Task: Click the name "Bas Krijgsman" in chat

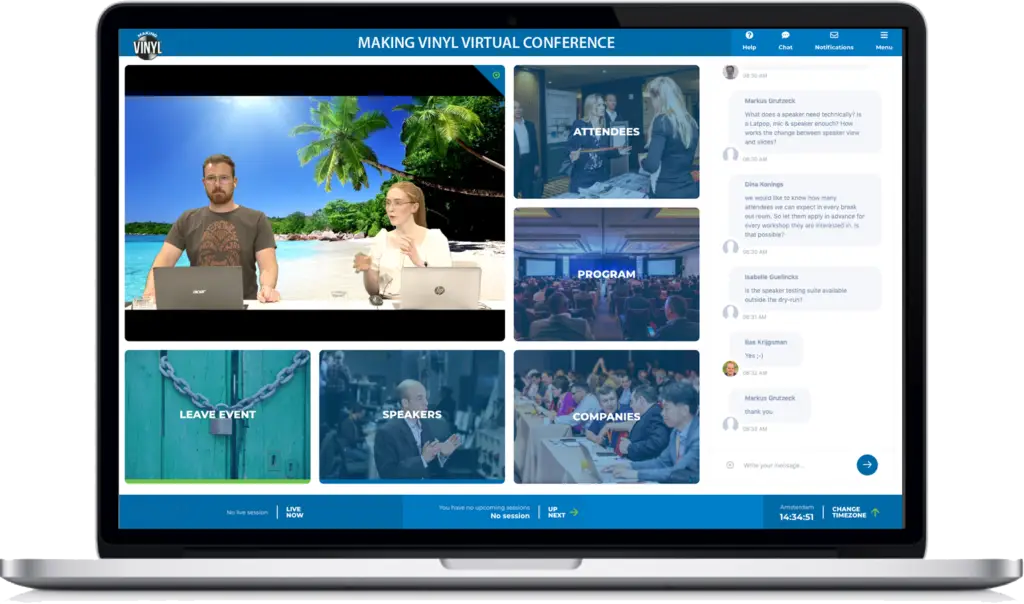Action: (765, 342)
